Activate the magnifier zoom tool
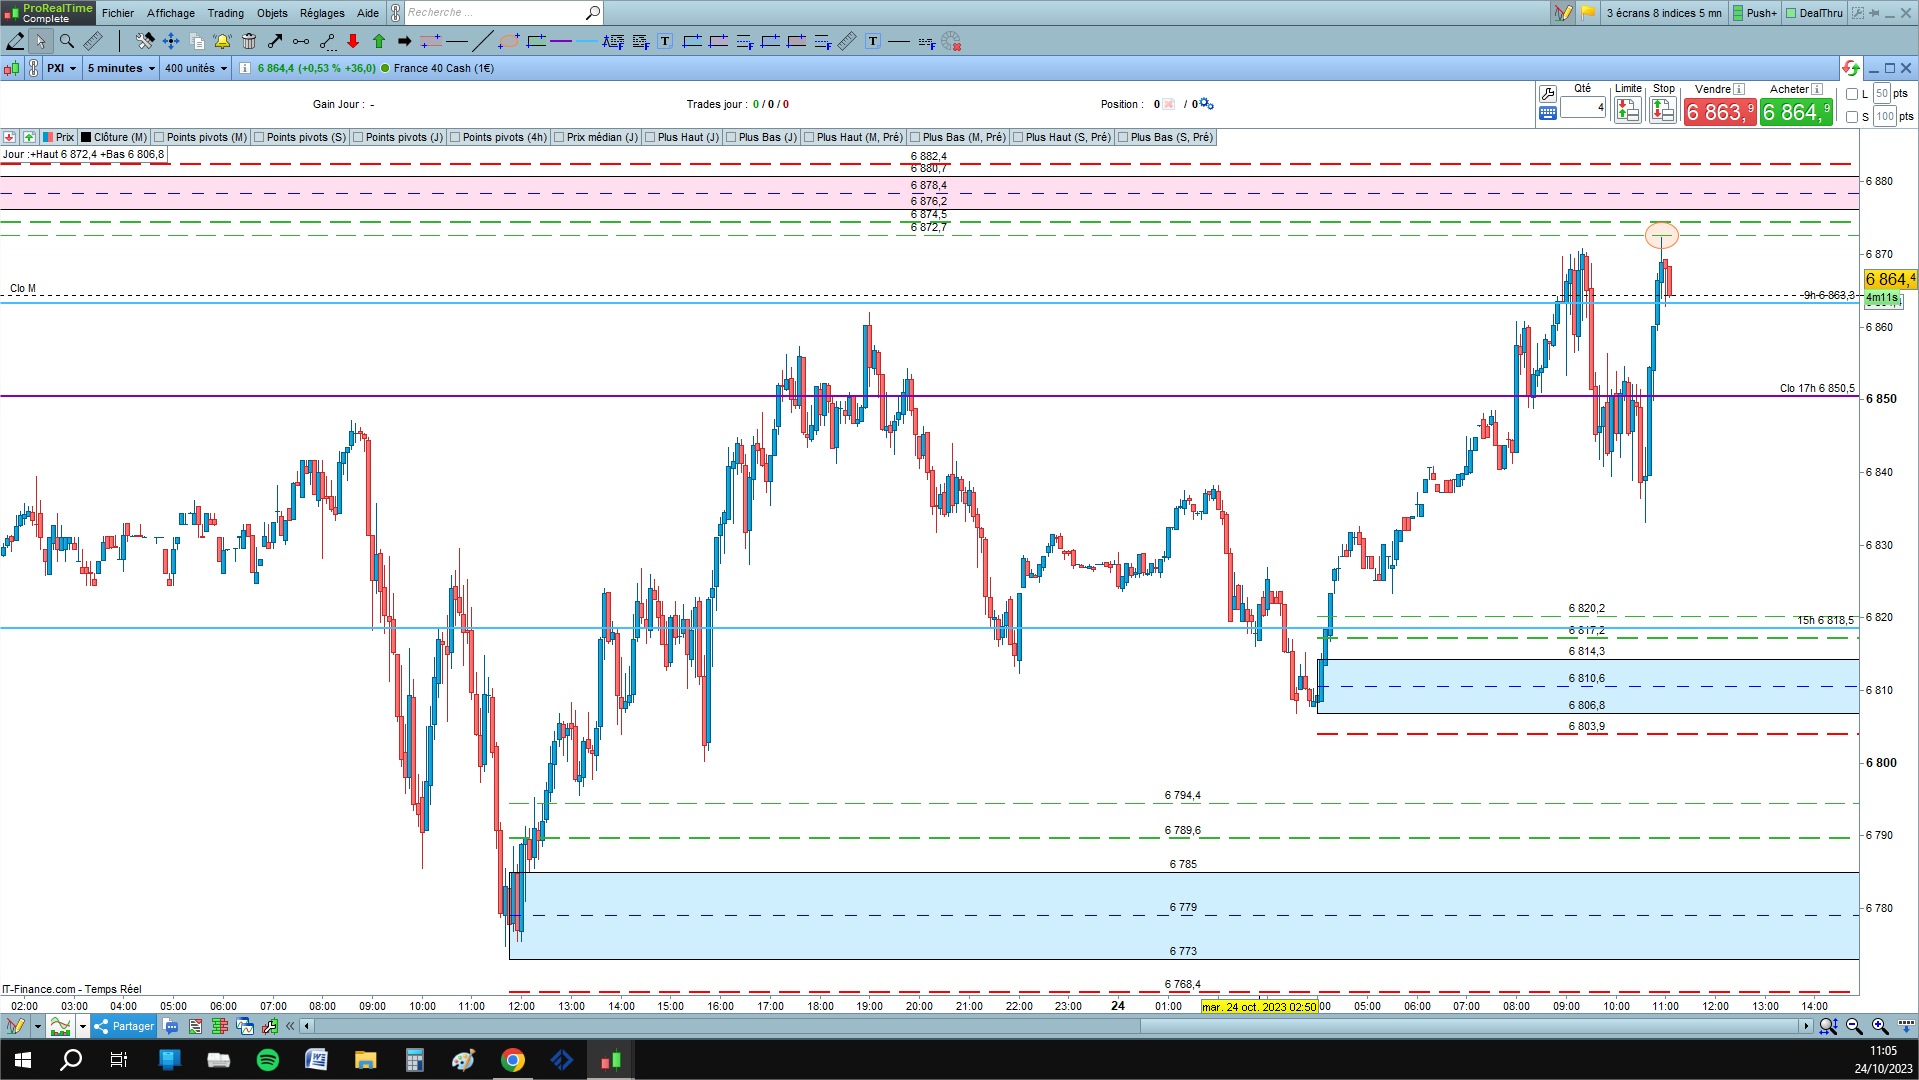 click(67, 41)
